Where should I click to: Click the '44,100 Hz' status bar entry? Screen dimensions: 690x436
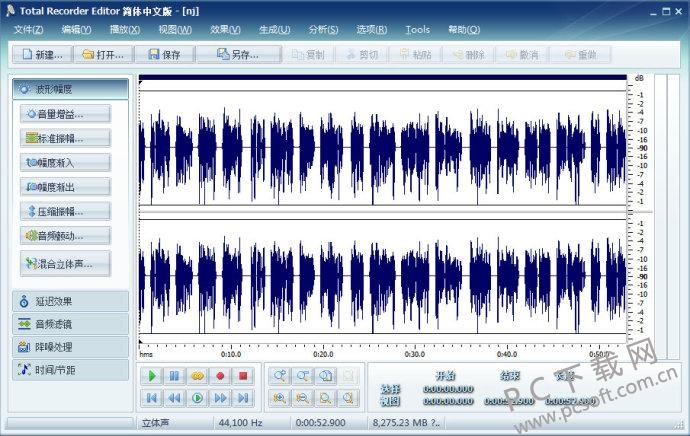coord(240,423)
